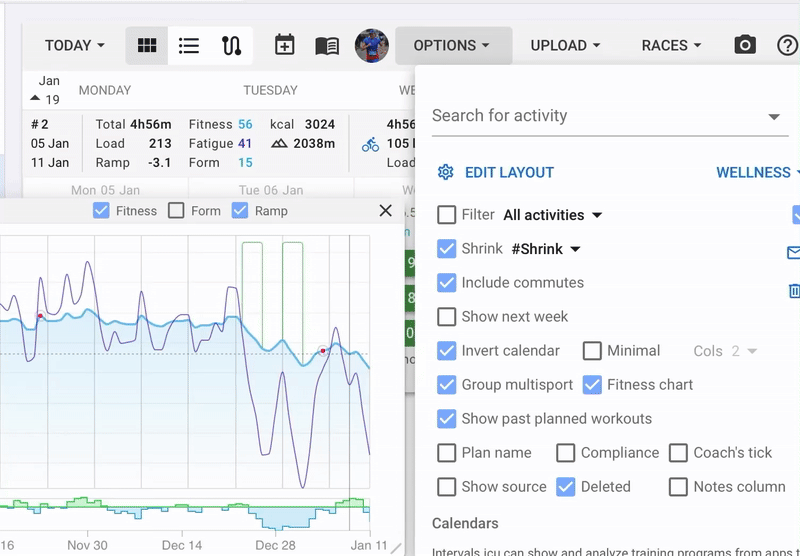The width and height of the screenshot is (800, 556).
Task: Uncheck Fitness chart option
Action: (592, 385)
